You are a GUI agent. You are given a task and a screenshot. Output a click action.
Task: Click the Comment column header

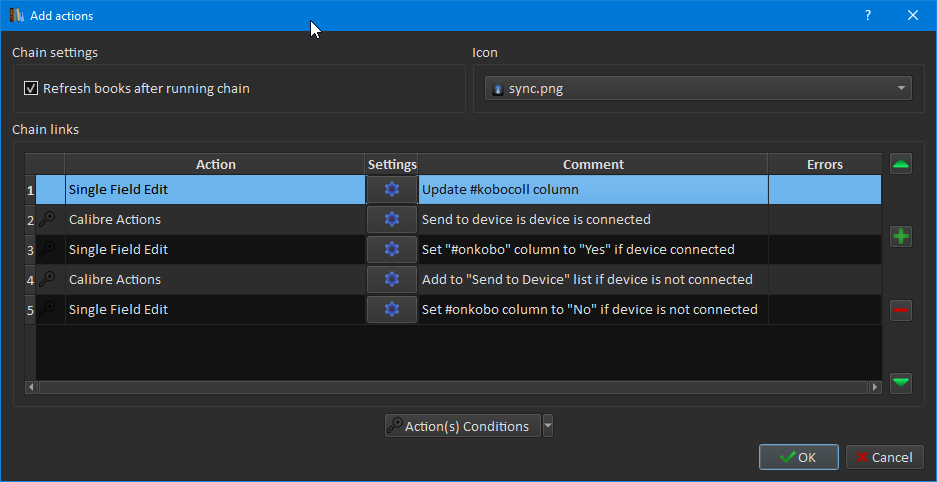[593, 164]
